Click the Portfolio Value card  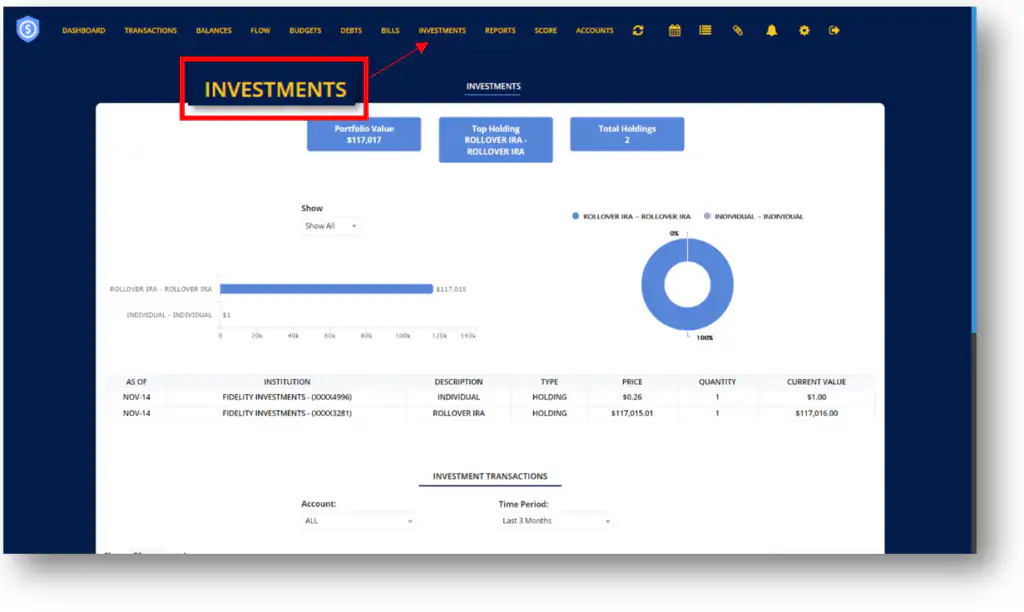click(364, 134)
